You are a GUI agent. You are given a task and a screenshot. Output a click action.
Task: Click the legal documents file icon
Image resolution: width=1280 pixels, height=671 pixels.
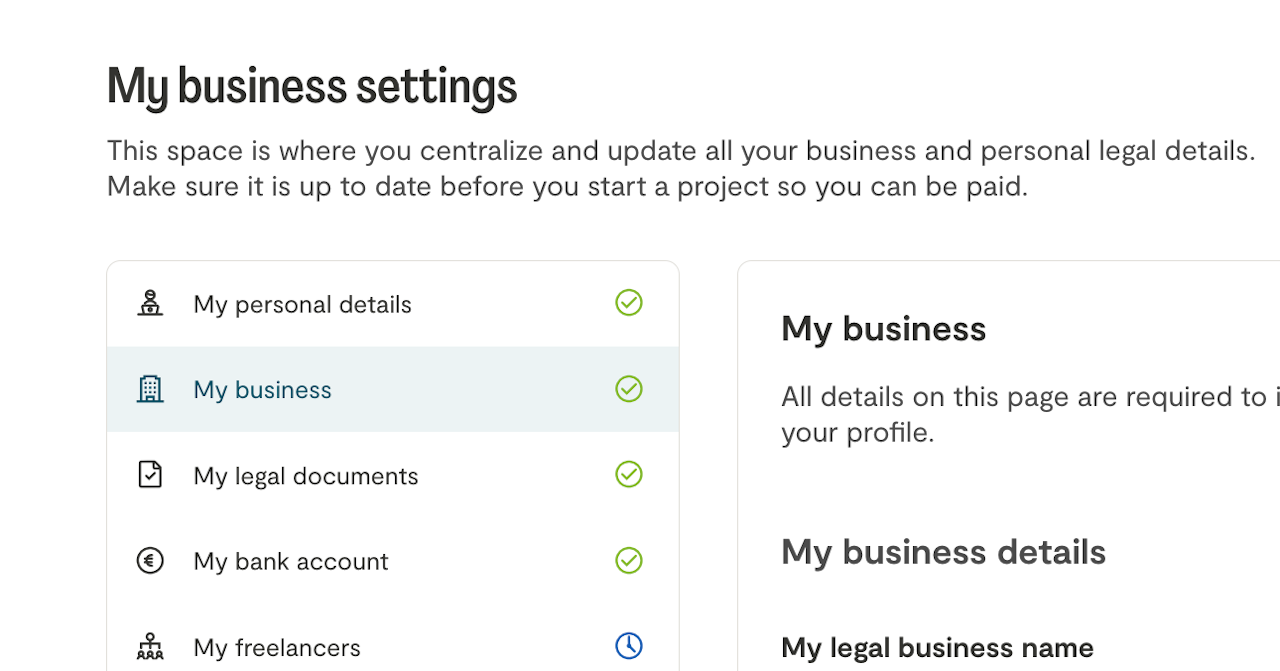150,475
